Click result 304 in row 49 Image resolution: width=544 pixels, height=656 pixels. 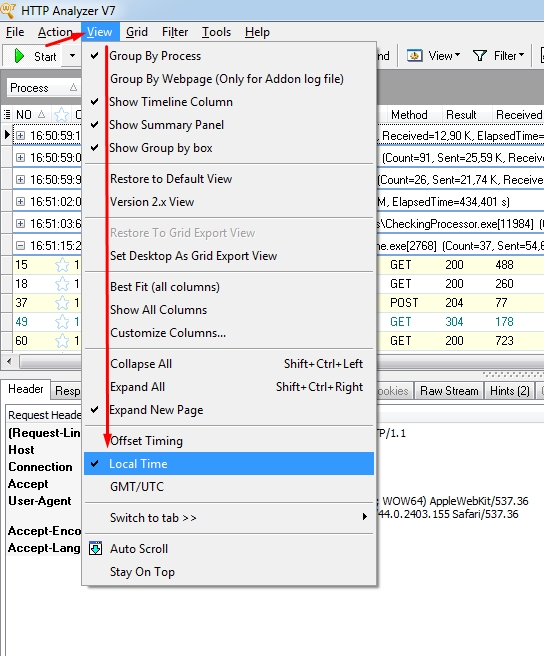click(454, 322)
